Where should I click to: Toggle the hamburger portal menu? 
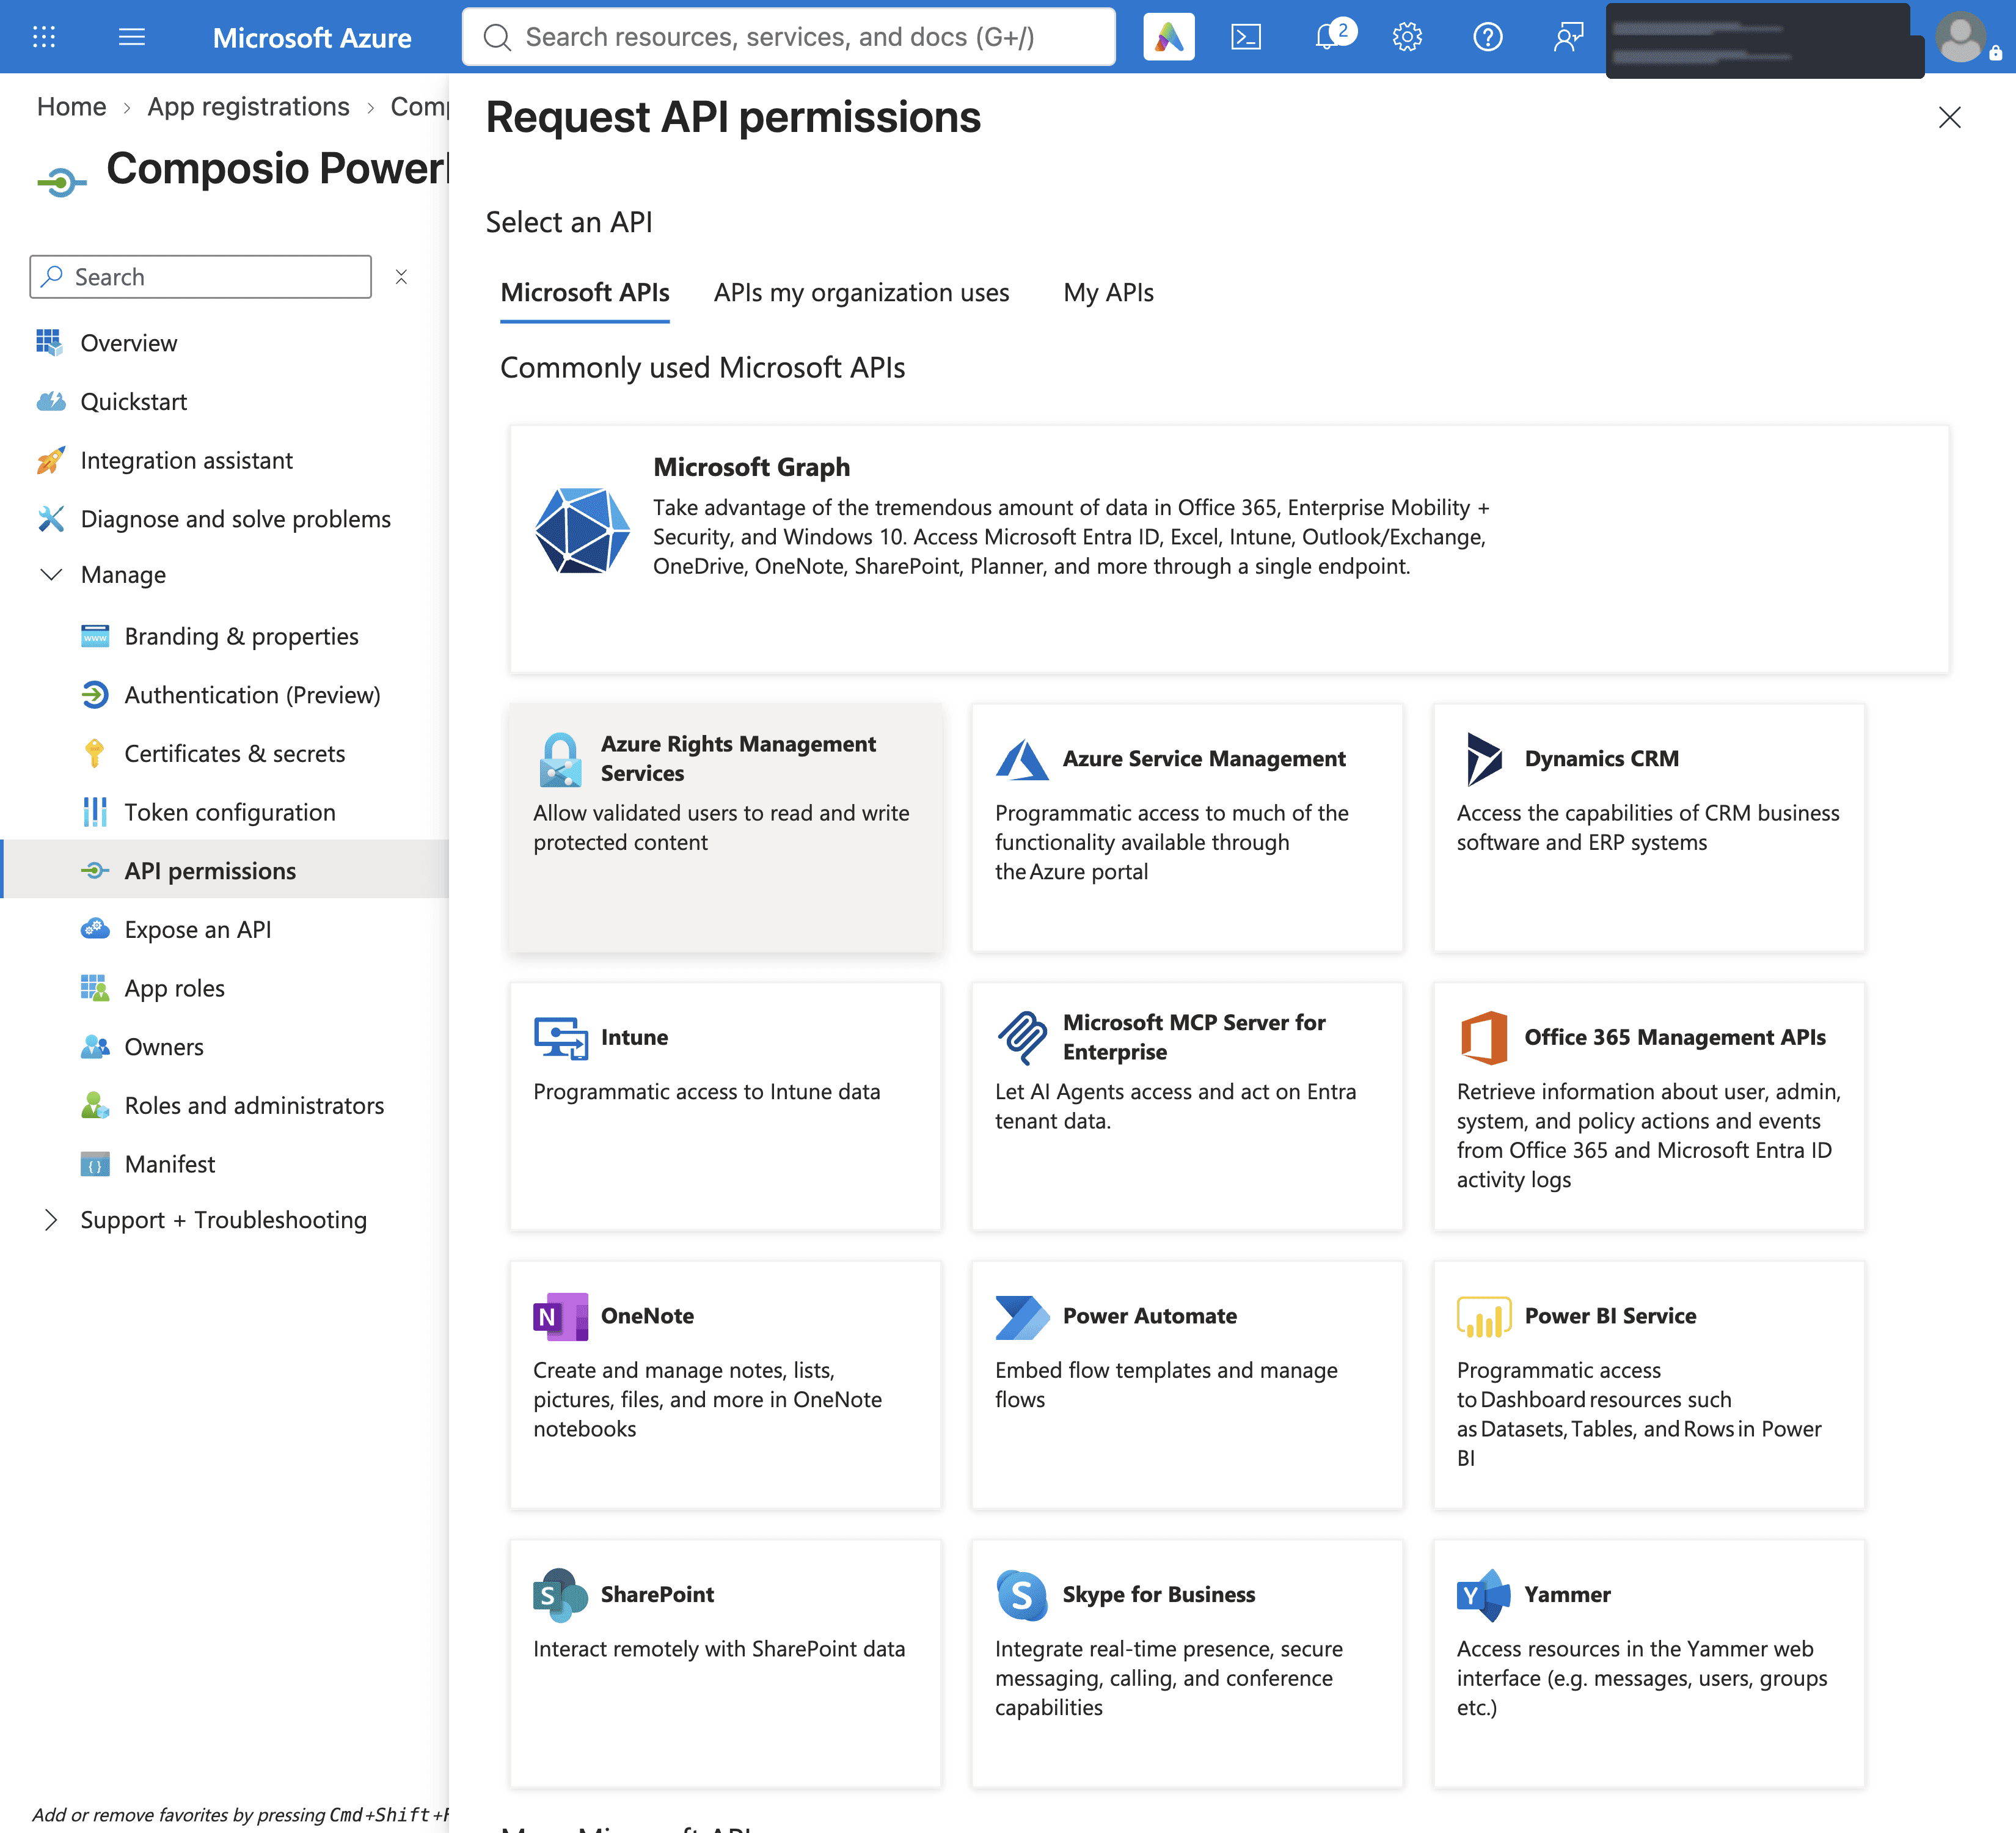click(132, 37)
